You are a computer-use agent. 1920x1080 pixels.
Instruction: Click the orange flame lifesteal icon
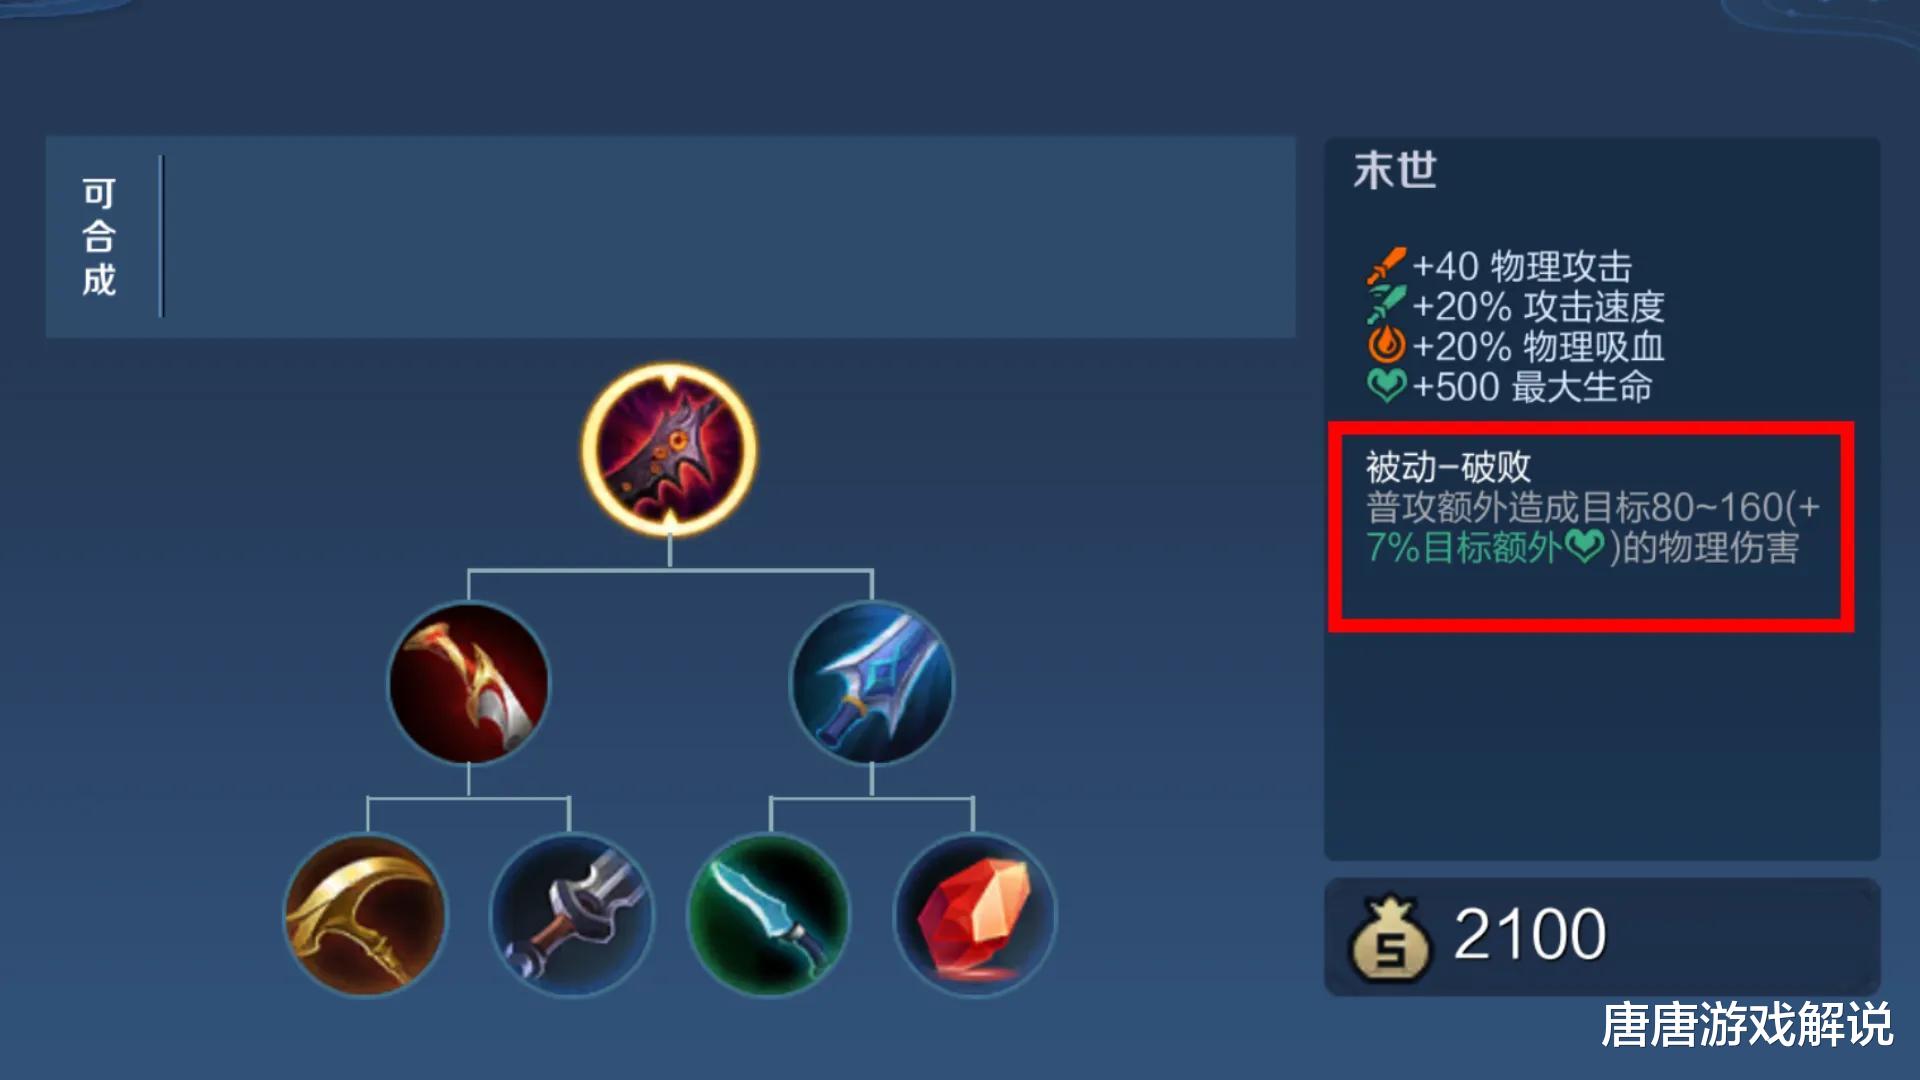(1386, 345)
